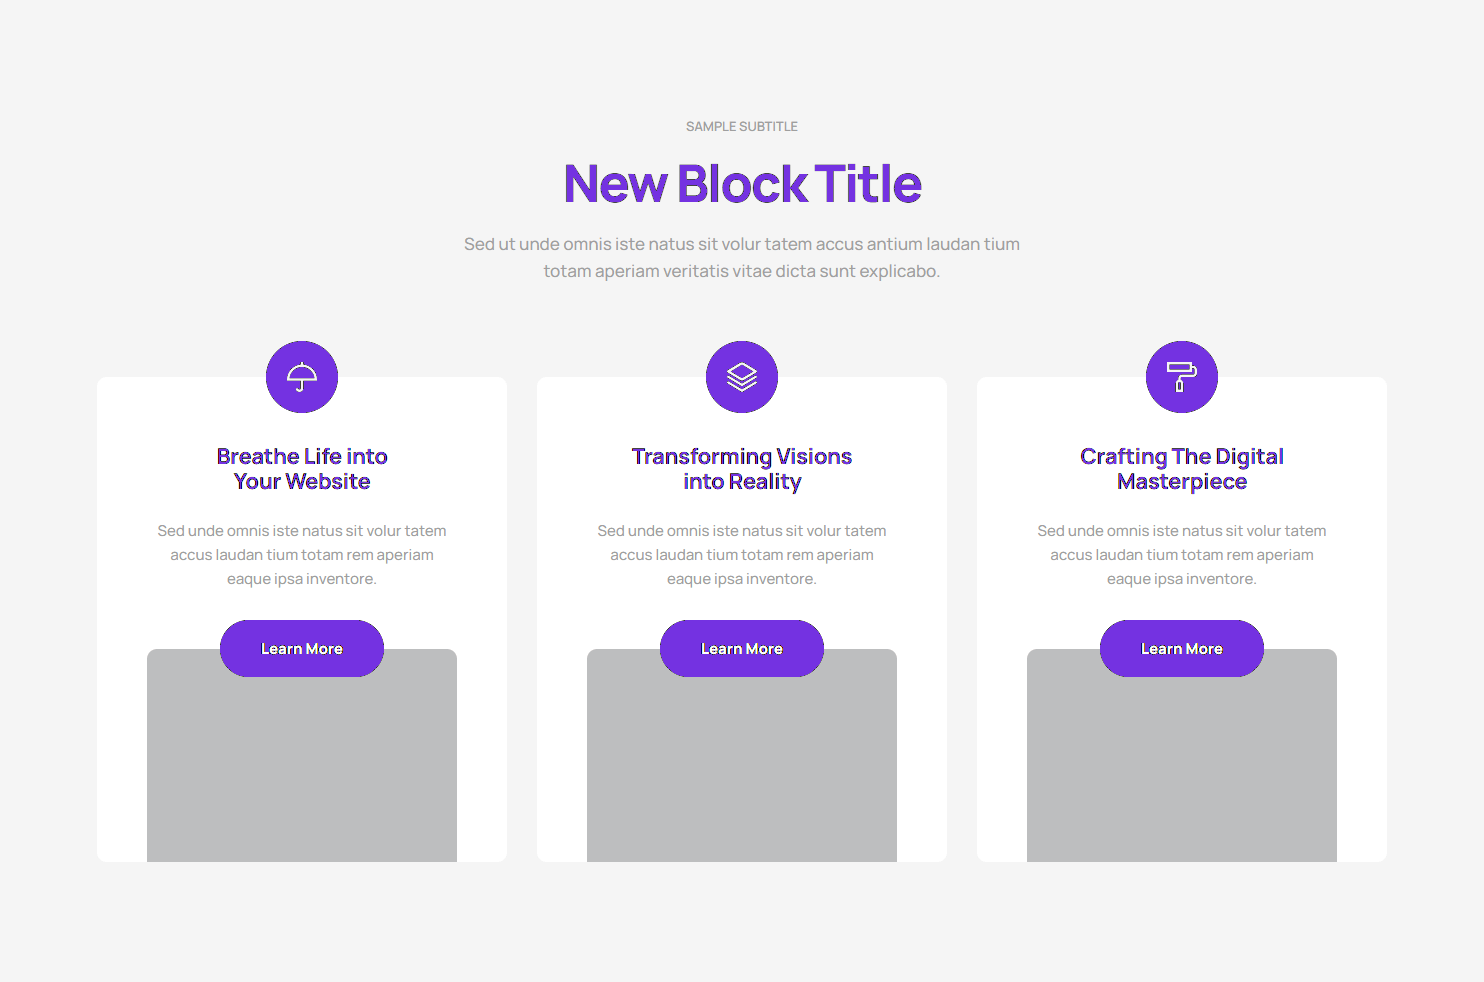Select the 'Transforming Visions into Reality' heading
The image size is (1484, 982).
(742, 469)
